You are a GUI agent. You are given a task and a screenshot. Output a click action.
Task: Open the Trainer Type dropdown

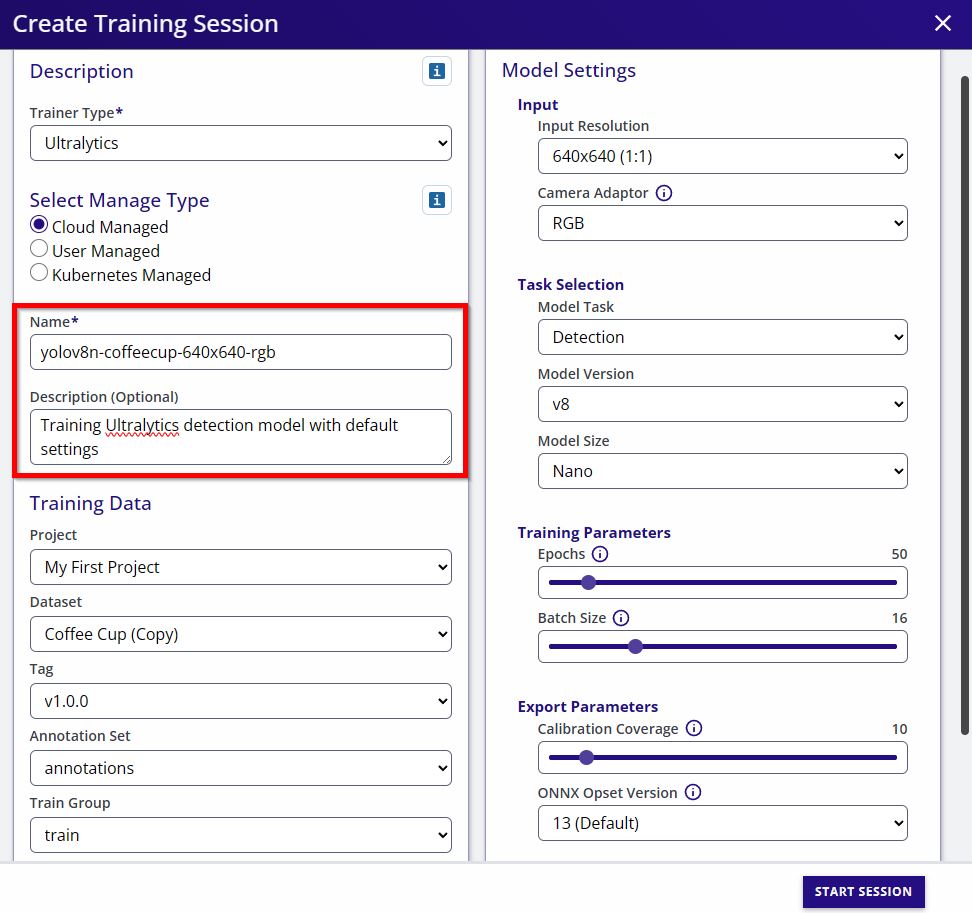(240, 143)
